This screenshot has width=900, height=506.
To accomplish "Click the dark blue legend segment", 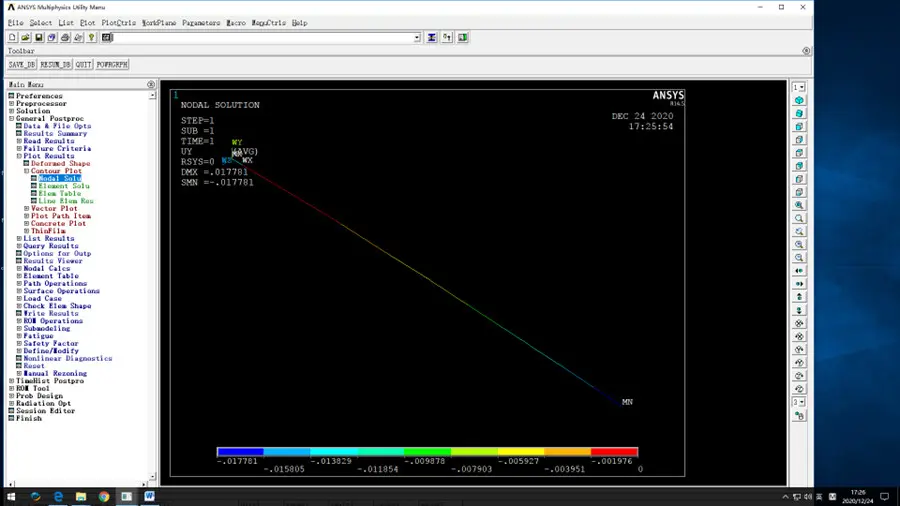I will click(240, 451).
